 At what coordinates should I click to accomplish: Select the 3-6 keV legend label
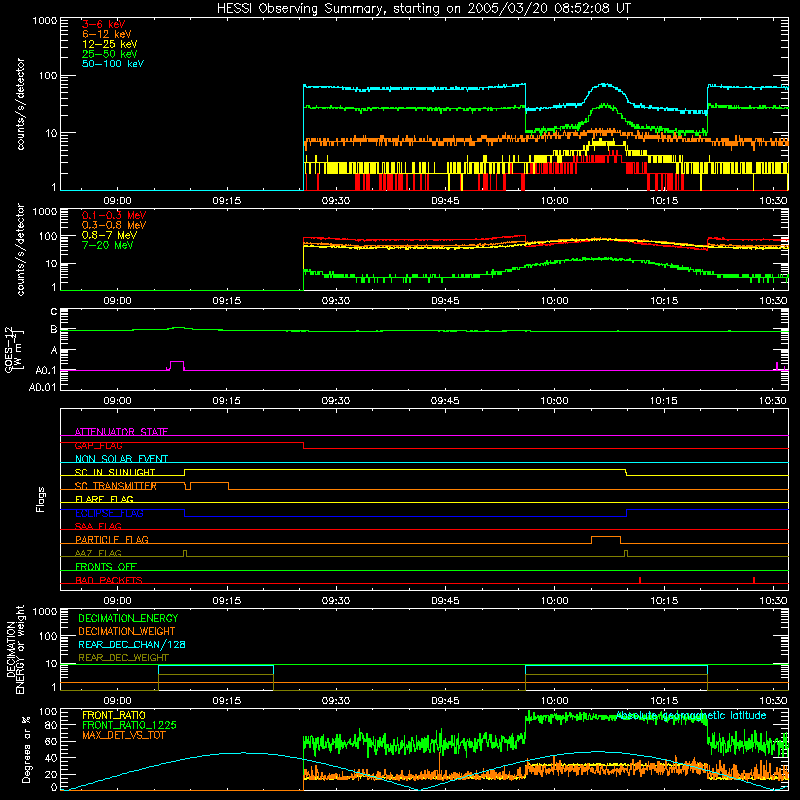104,24
